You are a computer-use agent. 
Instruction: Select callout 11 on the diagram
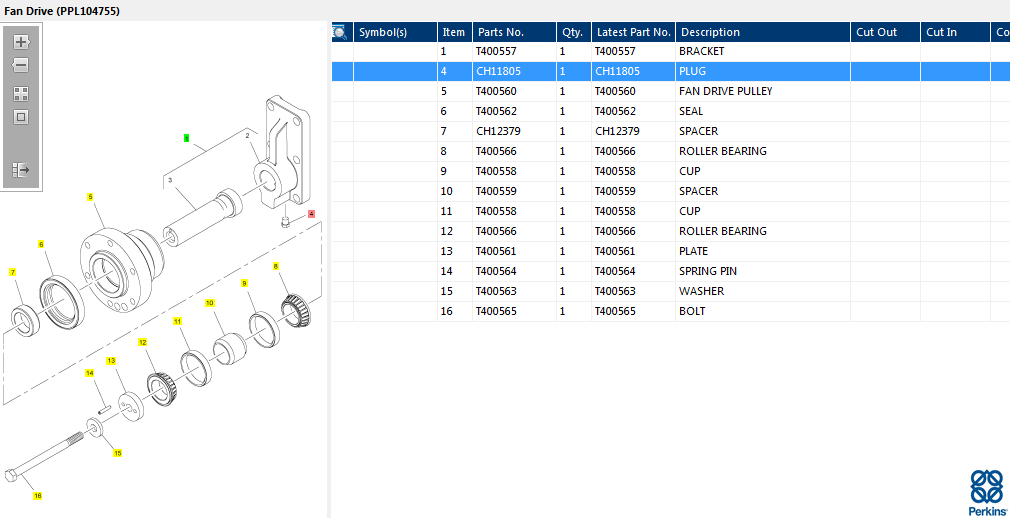tap(178, 320)
